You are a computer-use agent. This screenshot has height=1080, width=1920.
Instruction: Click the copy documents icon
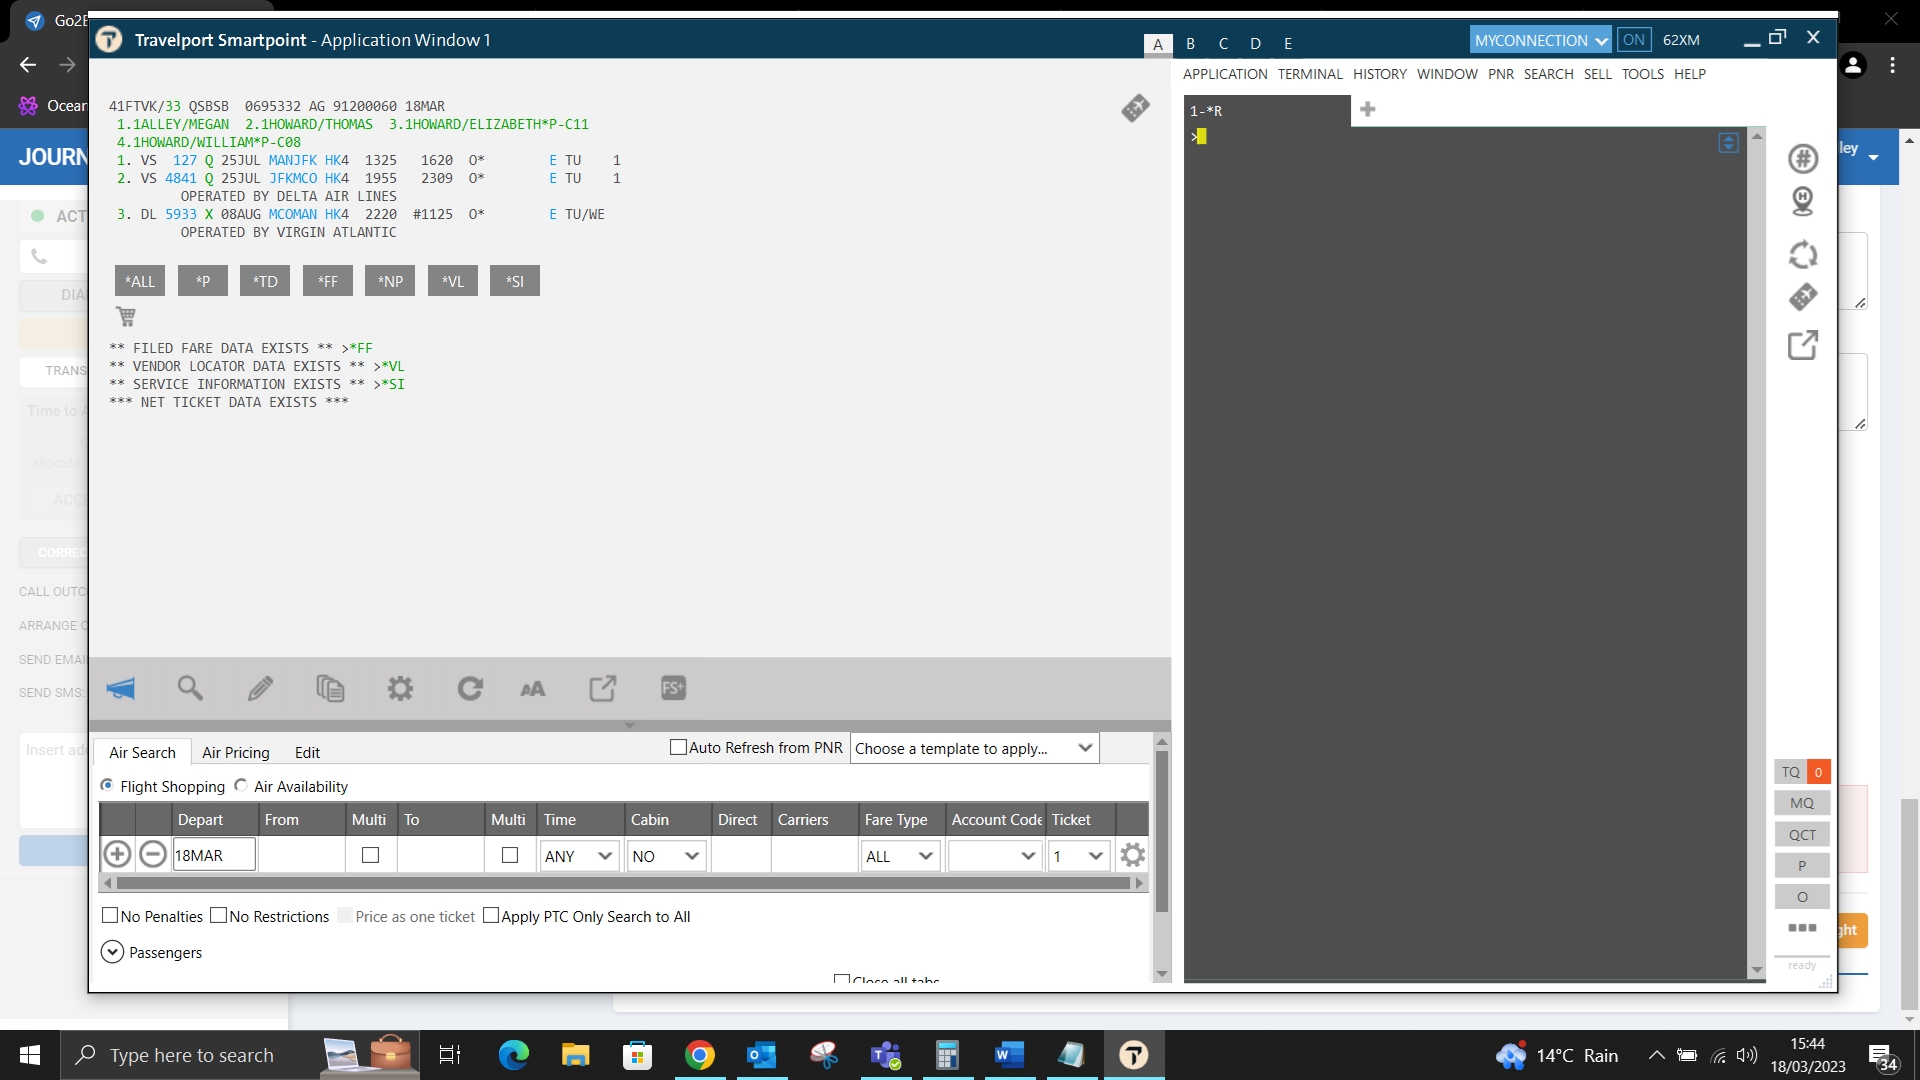[330, 688]
